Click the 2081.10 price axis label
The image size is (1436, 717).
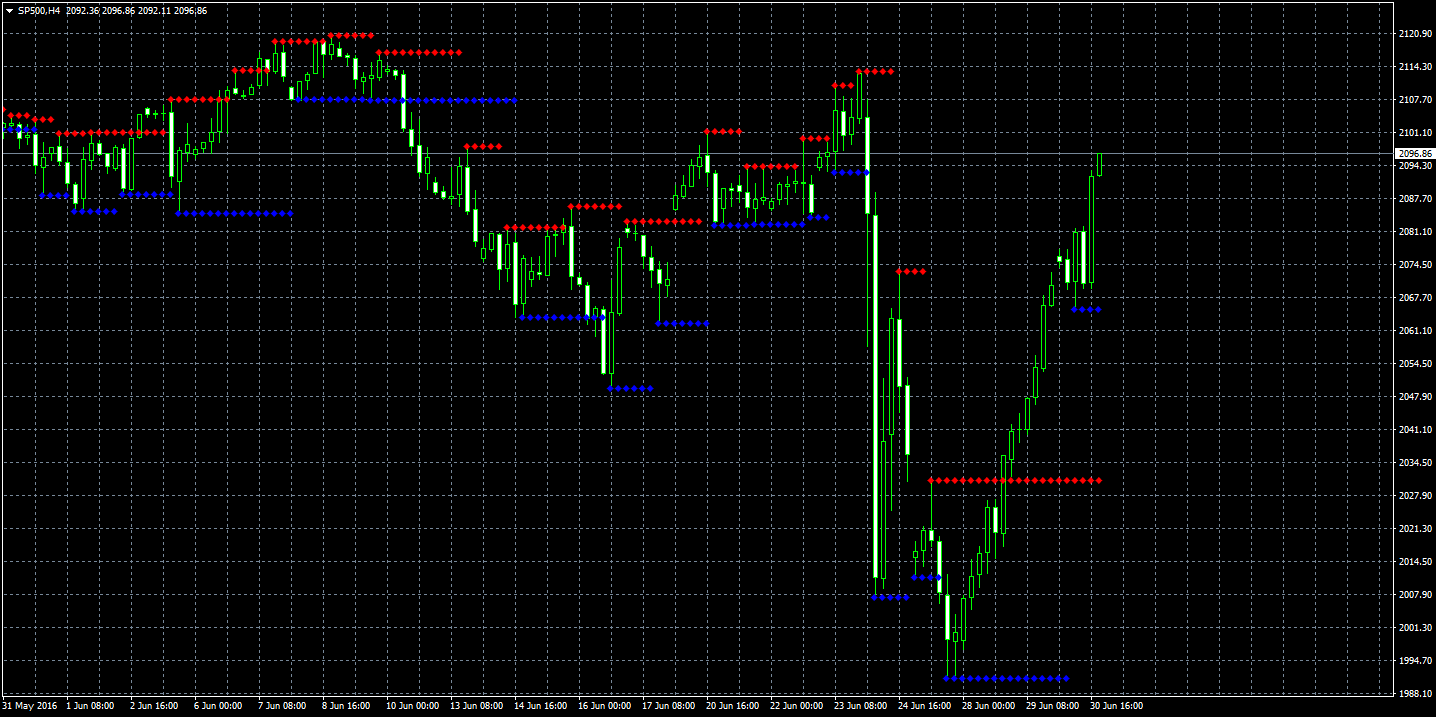(x=1416, y=232)
